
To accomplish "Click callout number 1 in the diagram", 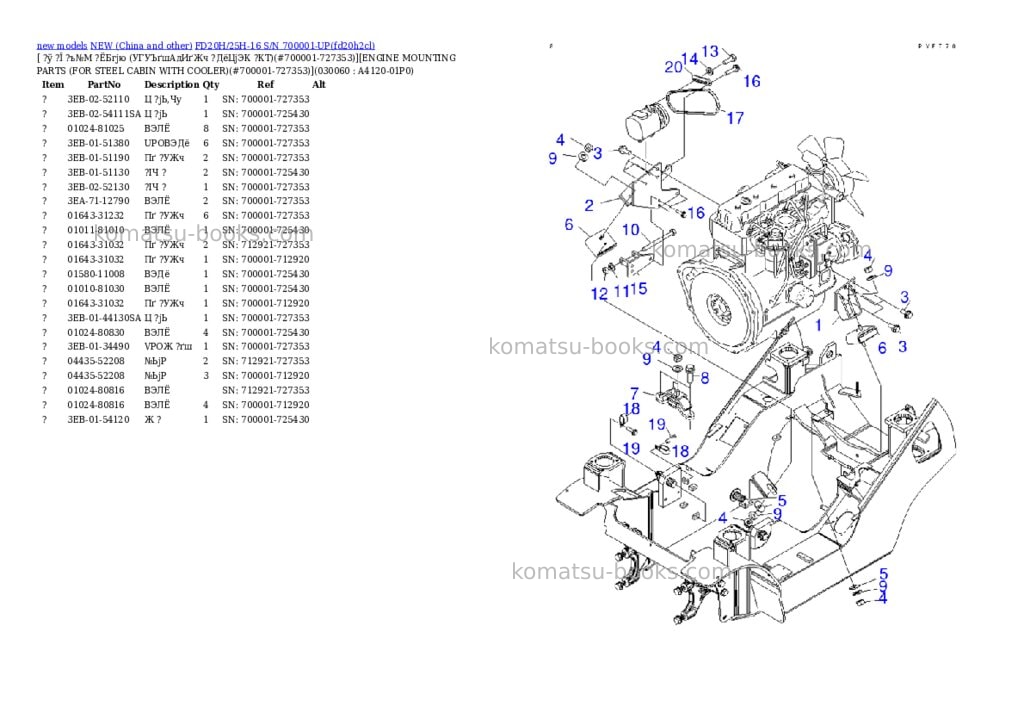I will pyautogui.click(x=818, y=325).
